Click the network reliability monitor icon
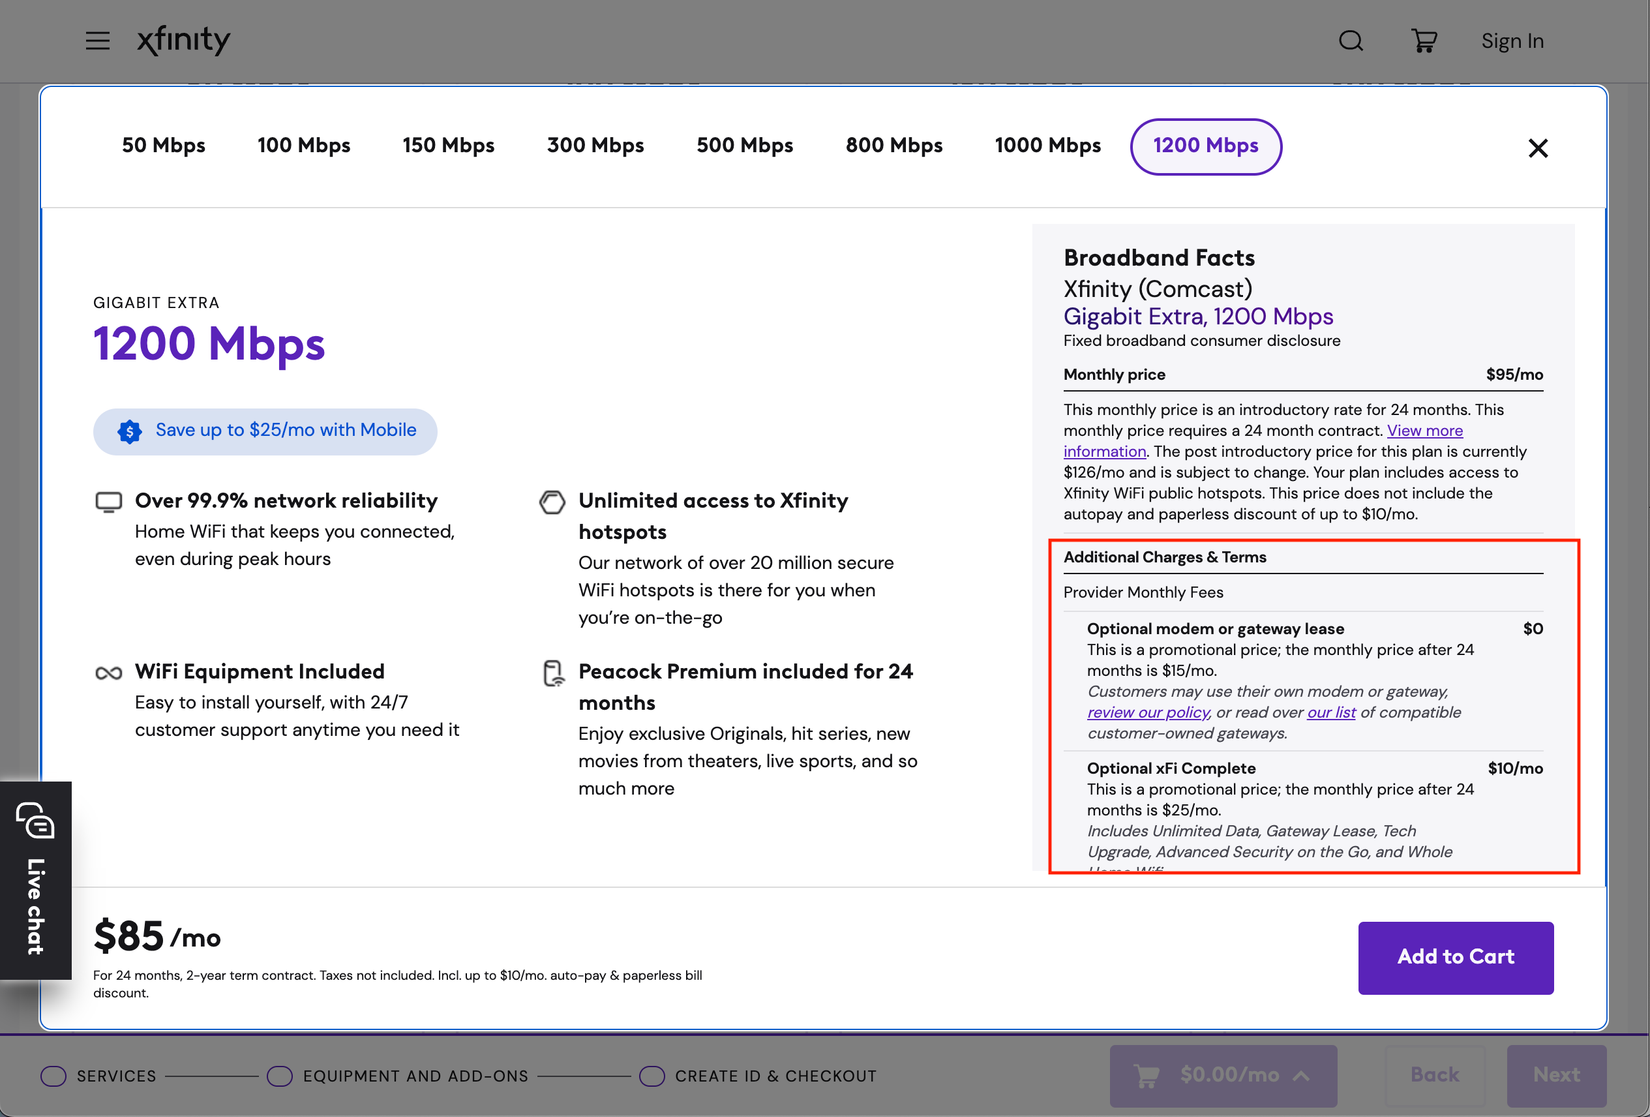 click(x=108, y=502)
